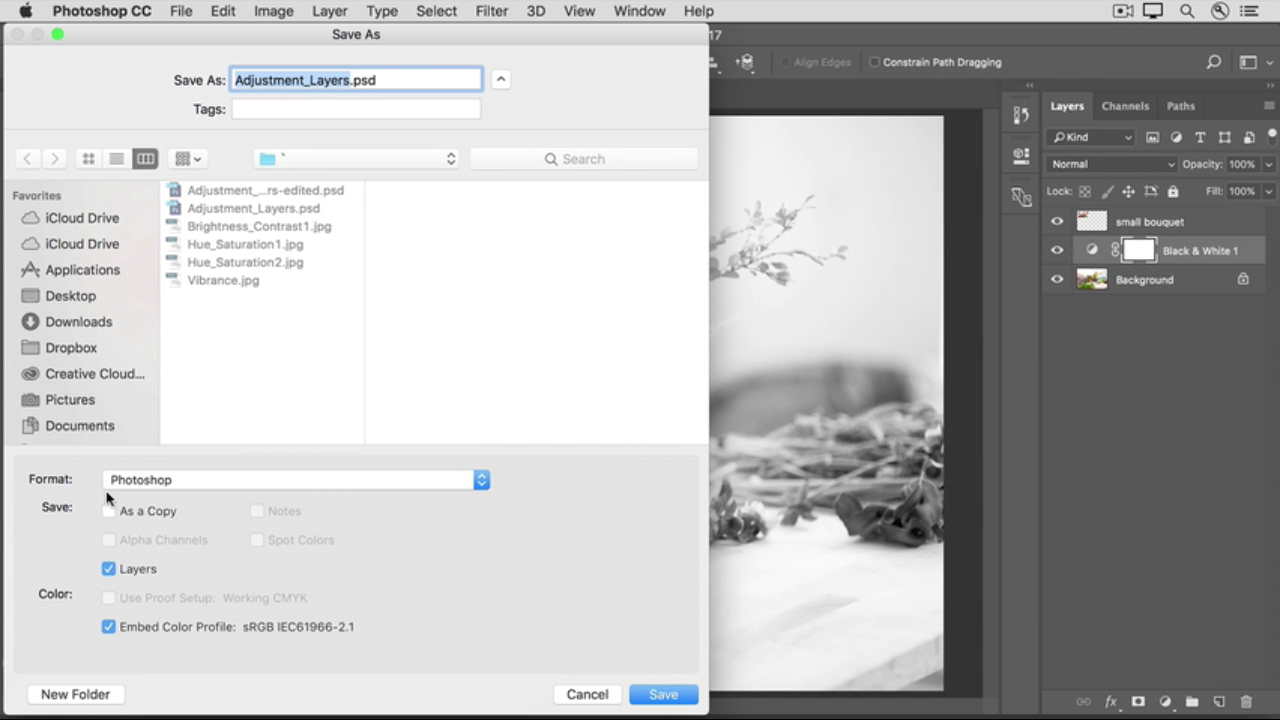Click the Tags input field
Viewport: 1280px width, 720px height.
click(x=356, y=109)
